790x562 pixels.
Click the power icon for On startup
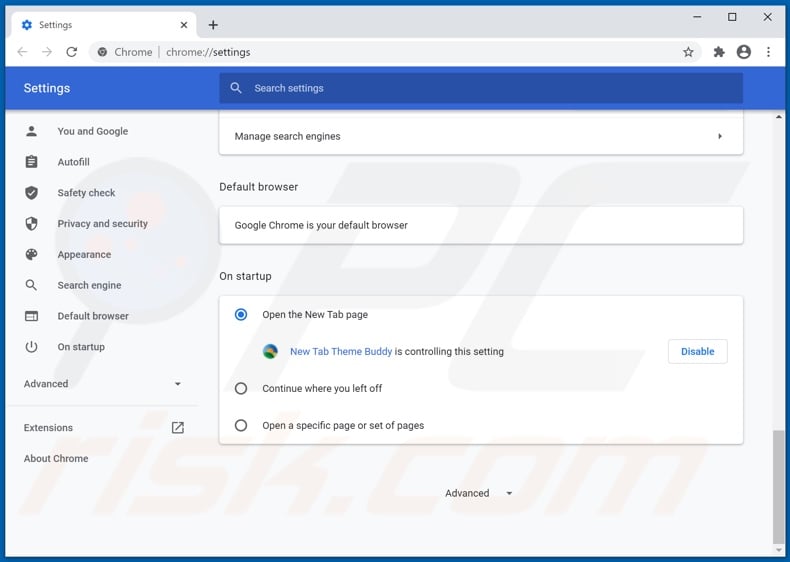pyautogui.click(x=31, y=347)
